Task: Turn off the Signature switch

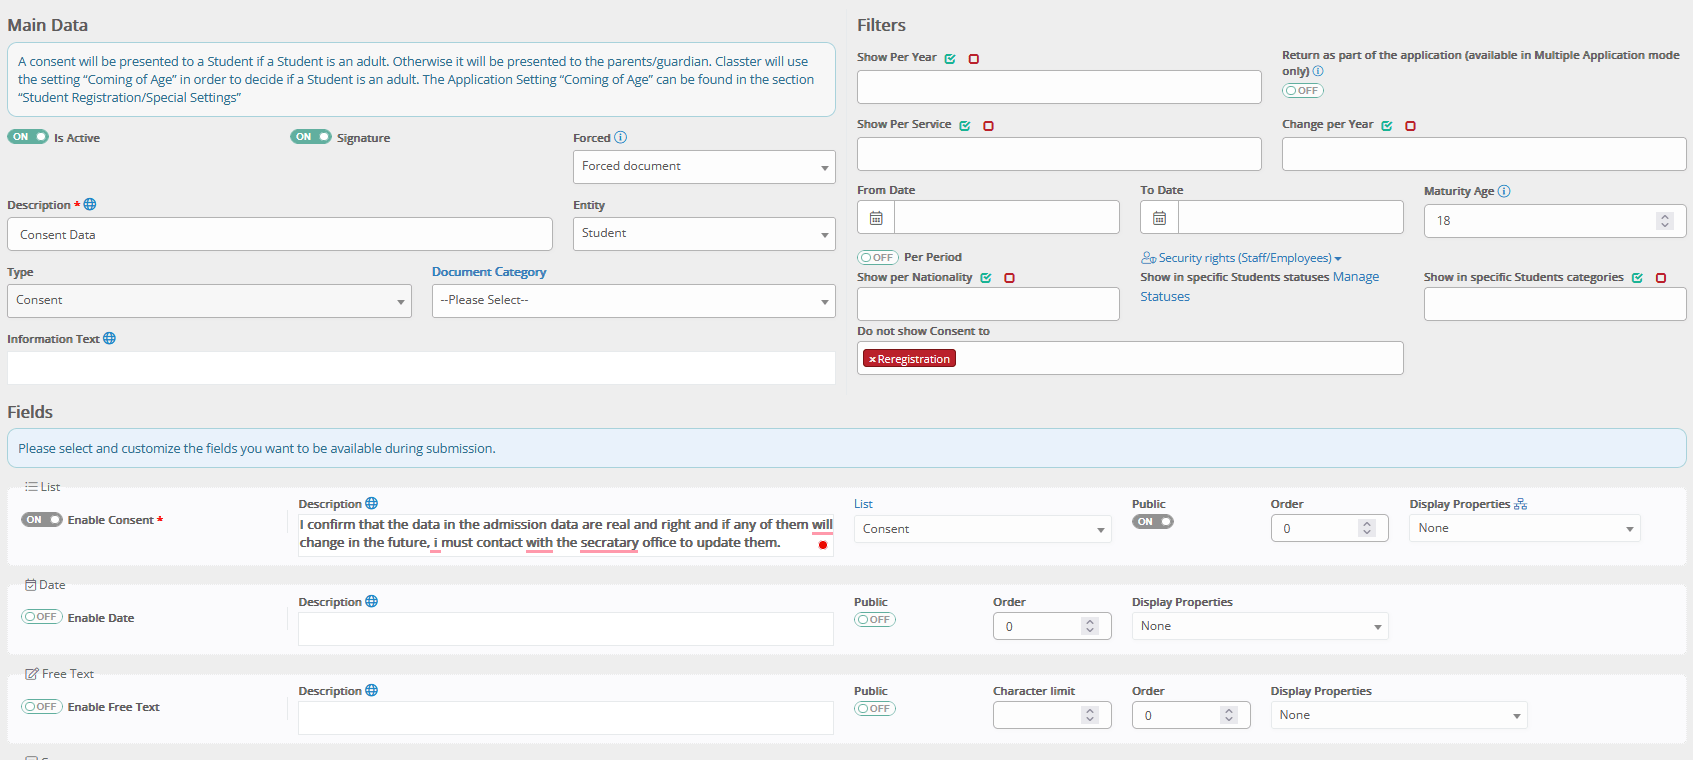Action: pos(311,137)
